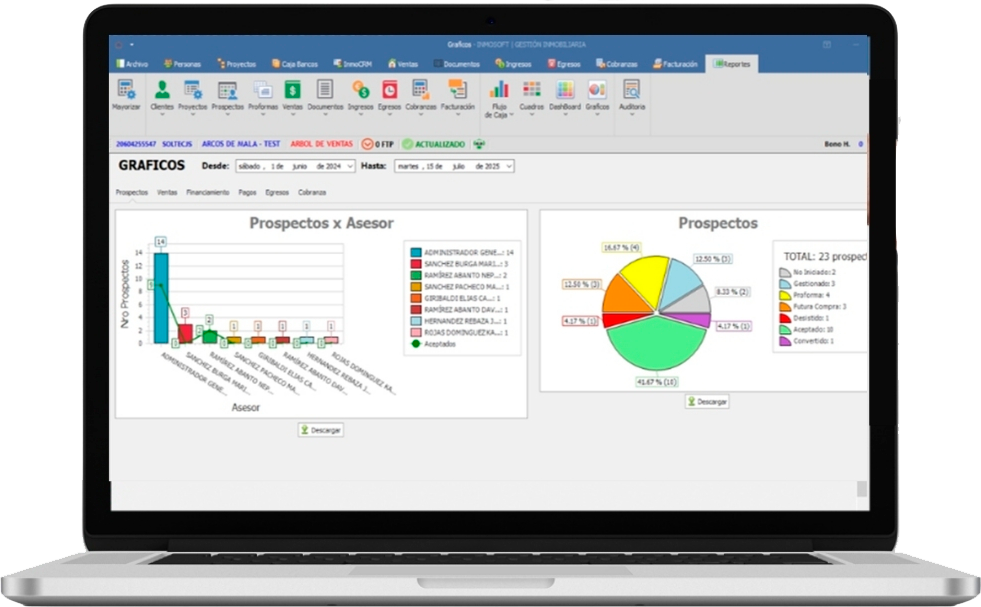
Task: Click the Mayorizar ribbon icon
Action: point(126,90)
